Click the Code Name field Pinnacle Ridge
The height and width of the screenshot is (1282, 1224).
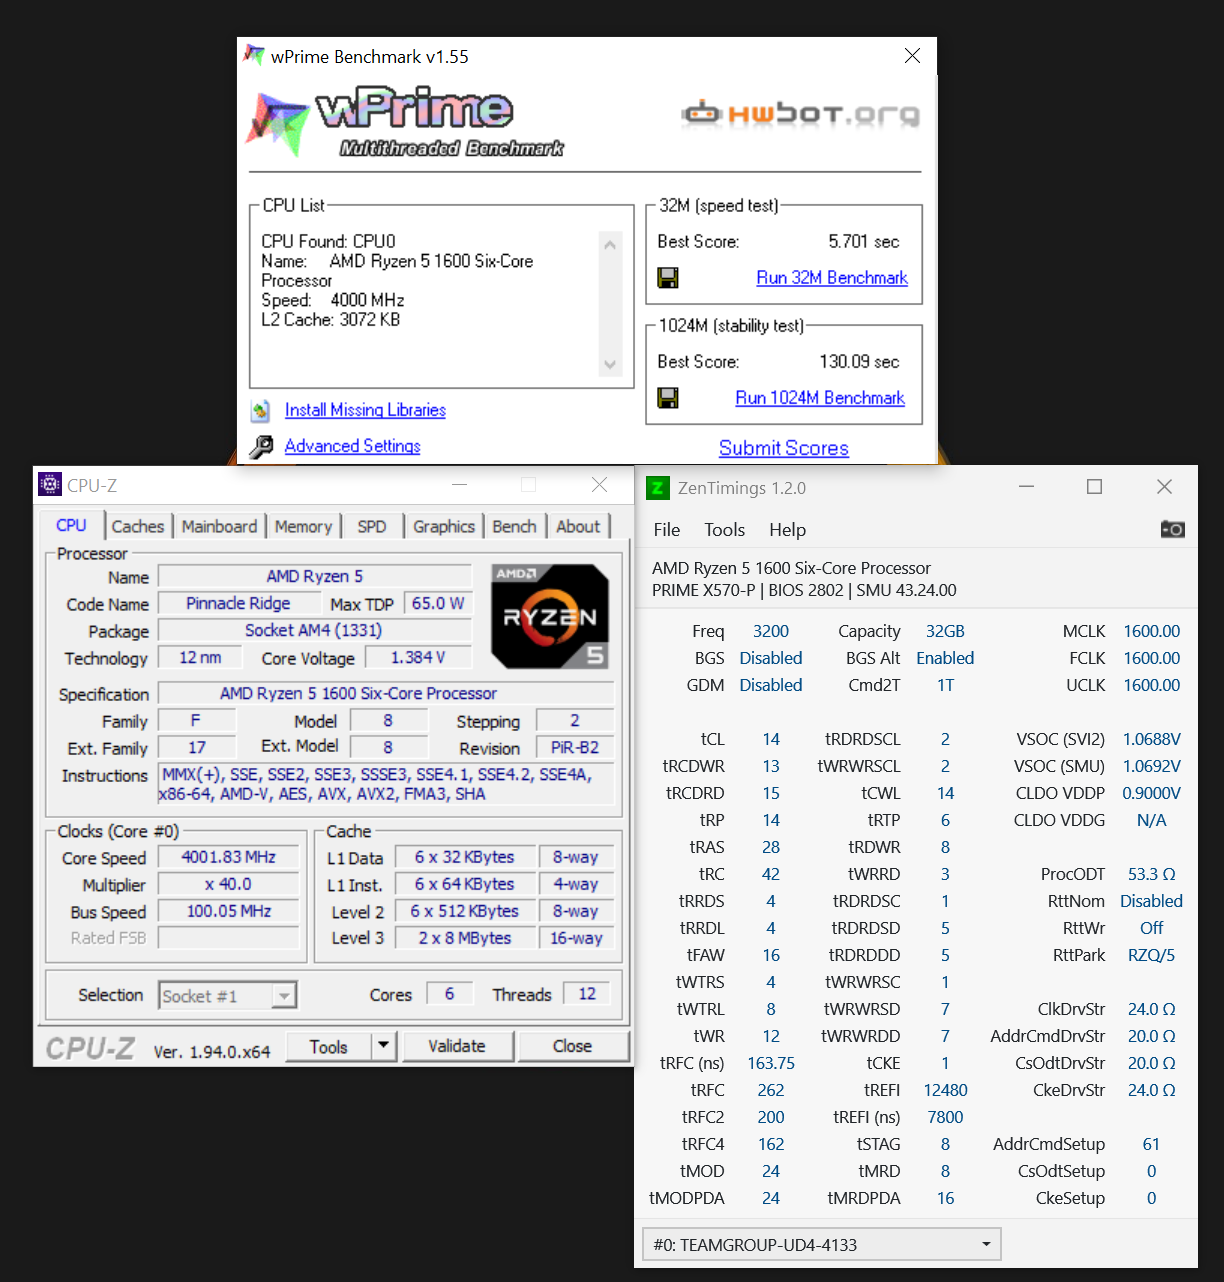[x=238, y=603]
